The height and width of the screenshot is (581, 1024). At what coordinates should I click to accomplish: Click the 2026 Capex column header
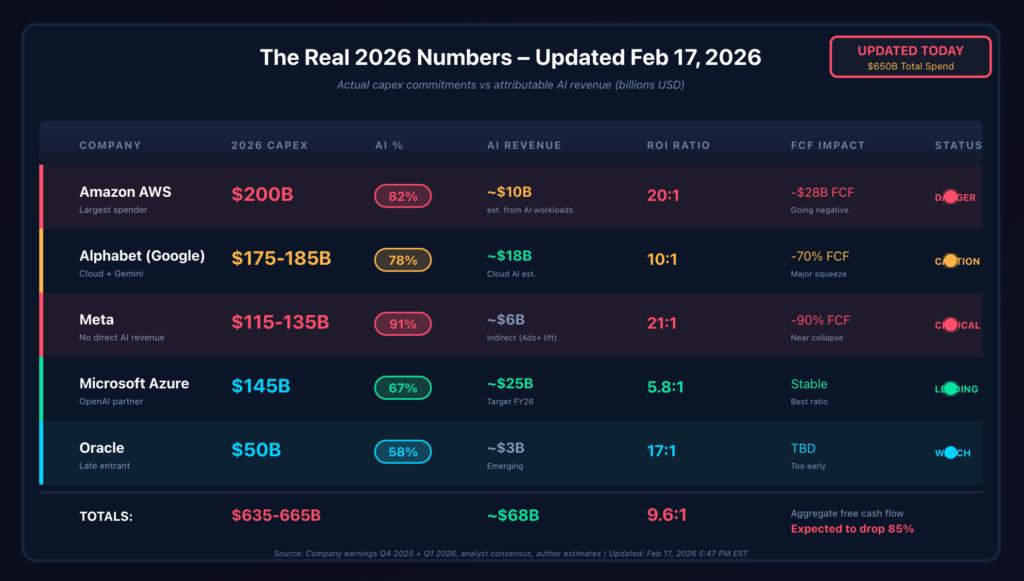[270, 145]
